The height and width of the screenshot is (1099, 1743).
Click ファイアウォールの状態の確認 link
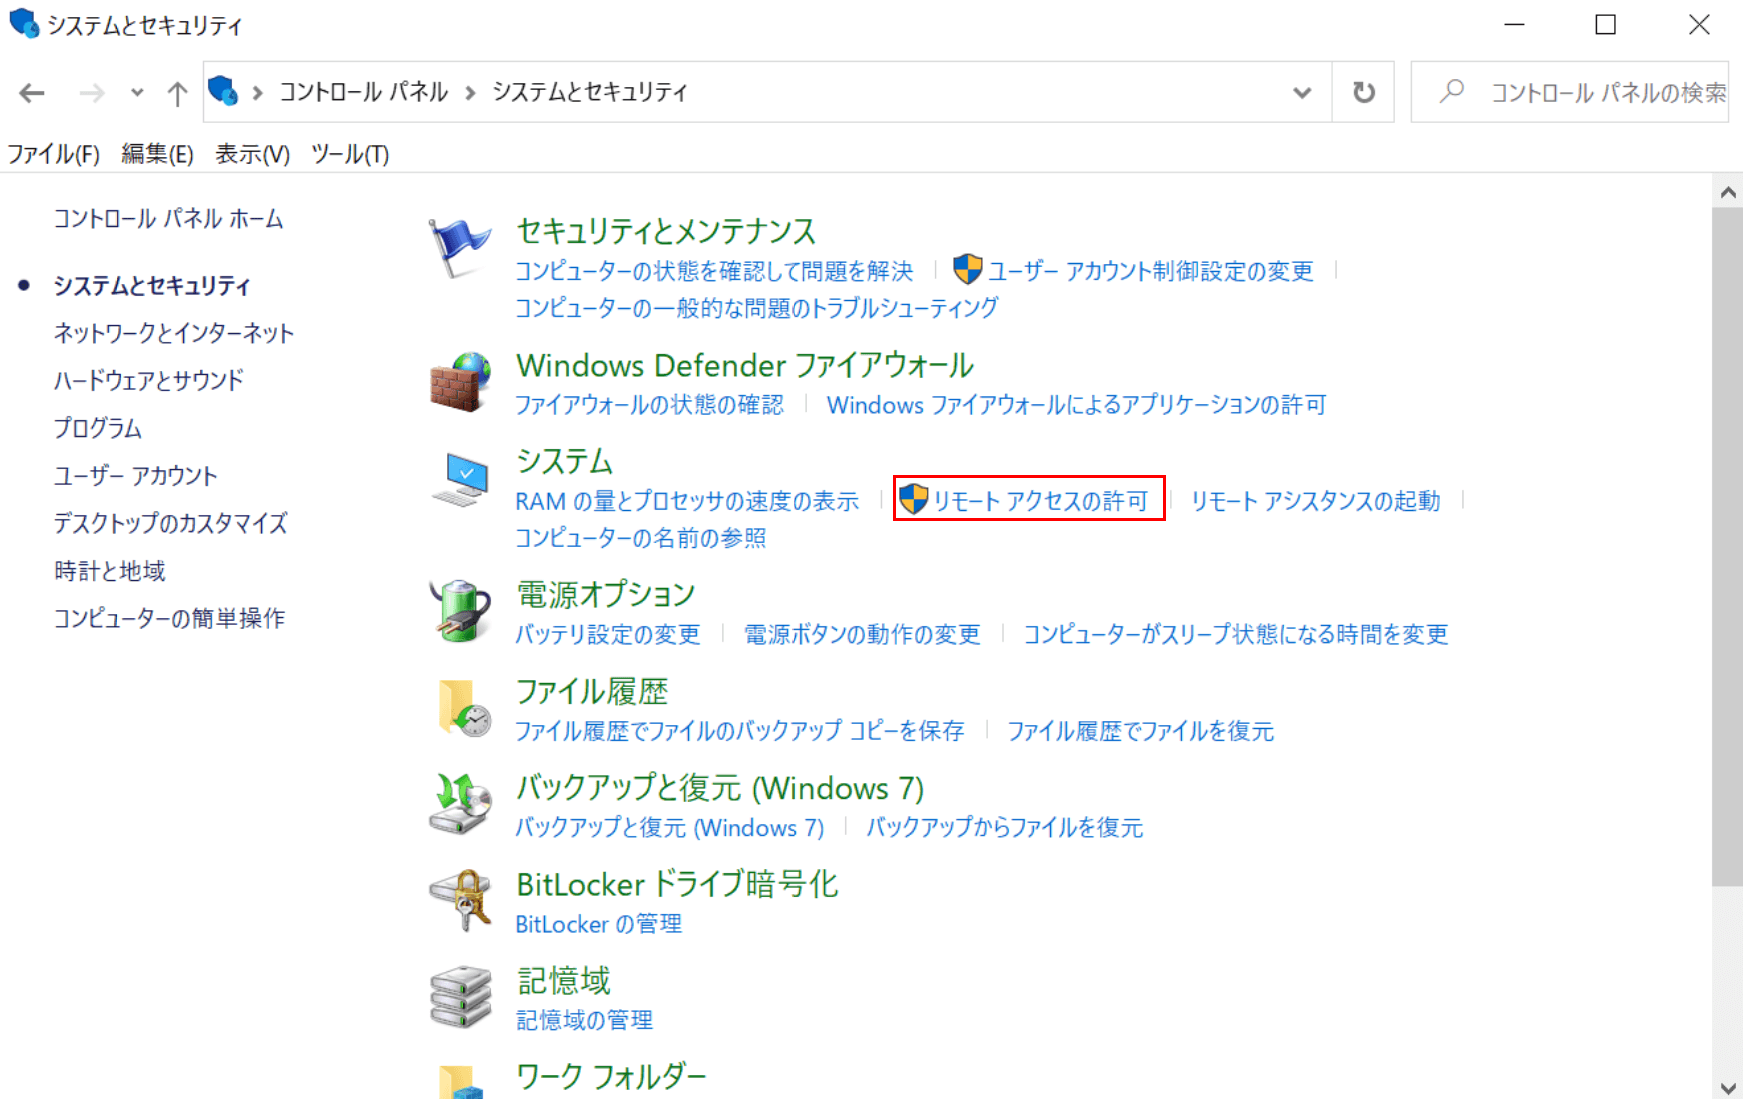(650, 404)
